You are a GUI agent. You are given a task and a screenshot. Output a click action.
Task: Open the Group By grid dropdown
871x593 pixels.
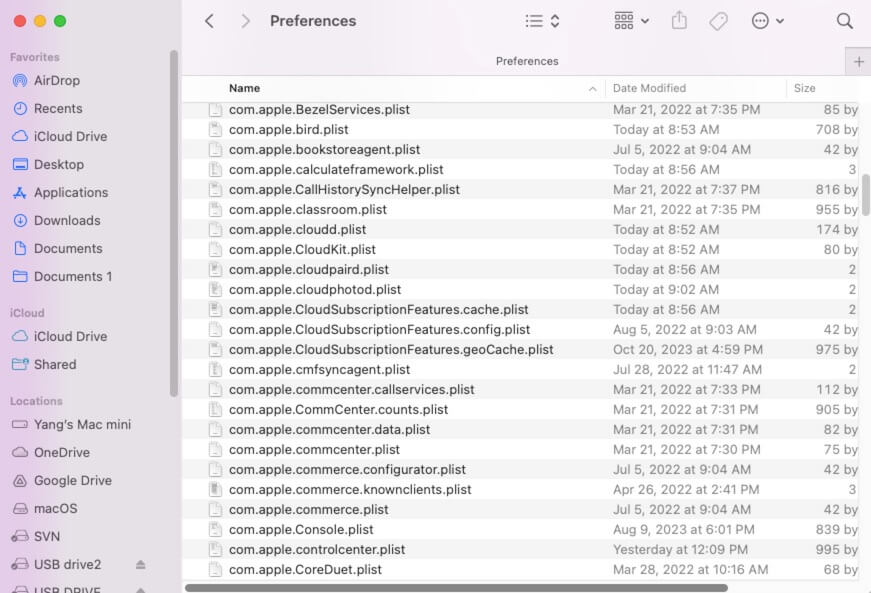coord(632,21)
